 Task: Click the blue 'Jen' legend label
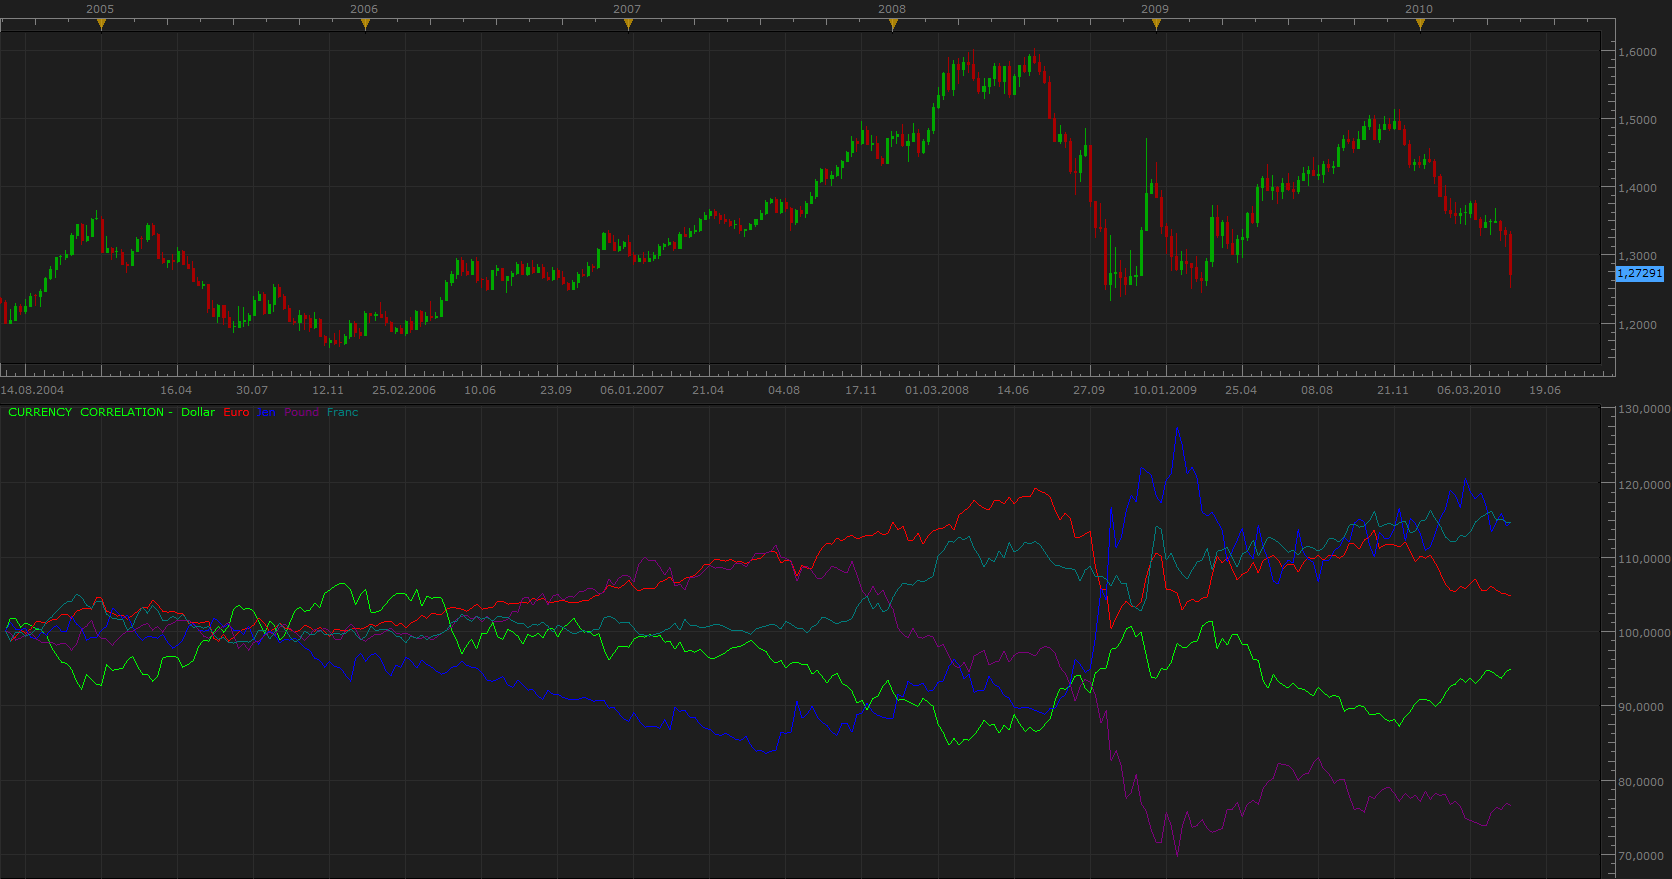point(266,412)
